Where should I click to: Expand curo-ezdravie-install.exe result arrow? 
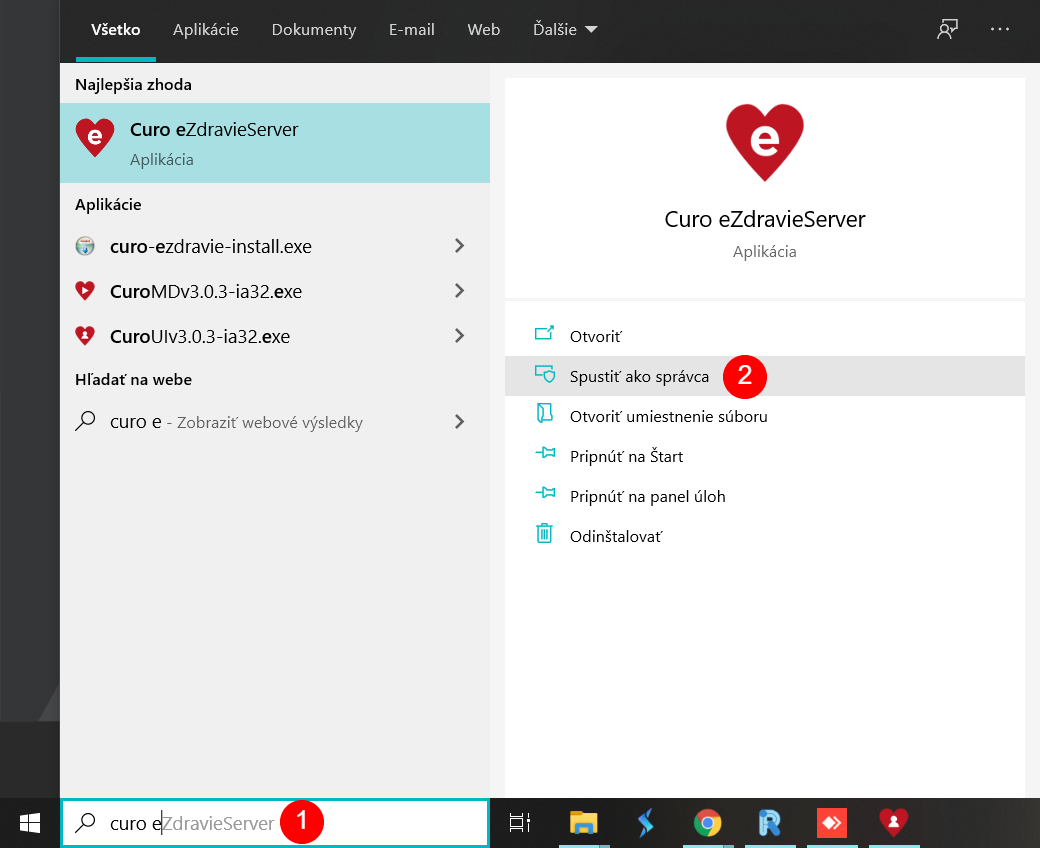[x=459, y=246]
